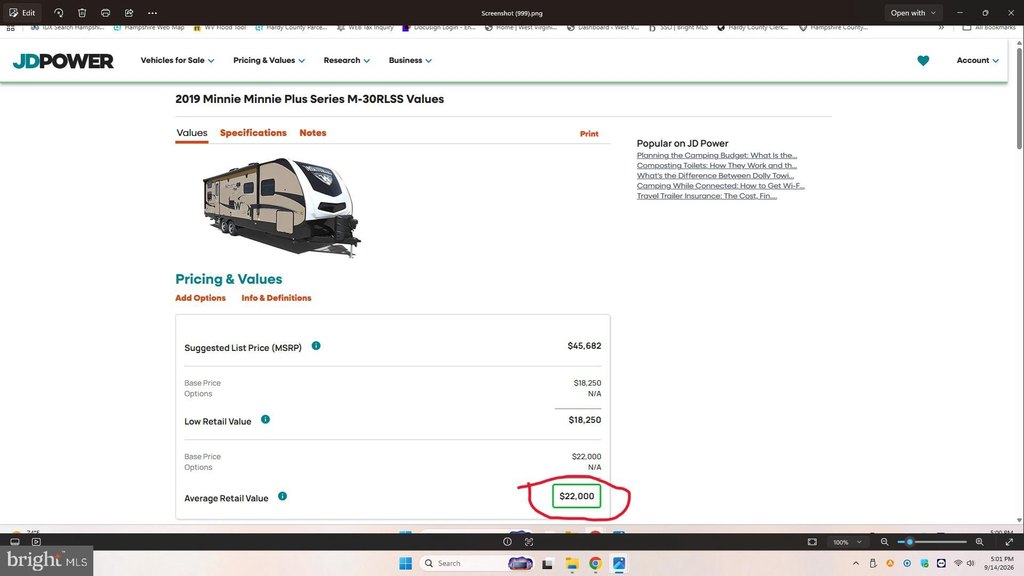Expand Pricing & Values menu
This screenshot has width=1024, height=576.
coord(269,60)
